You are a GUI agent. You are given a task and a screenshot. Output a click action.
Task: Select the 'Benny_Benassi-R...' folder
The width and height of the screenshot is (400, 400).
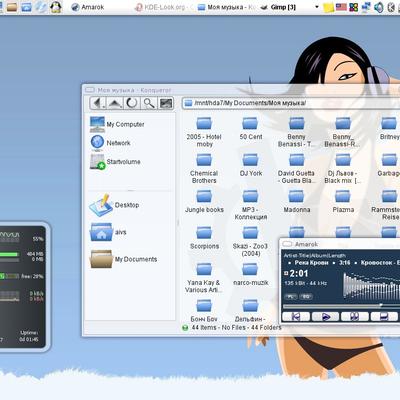pos(342,133)
